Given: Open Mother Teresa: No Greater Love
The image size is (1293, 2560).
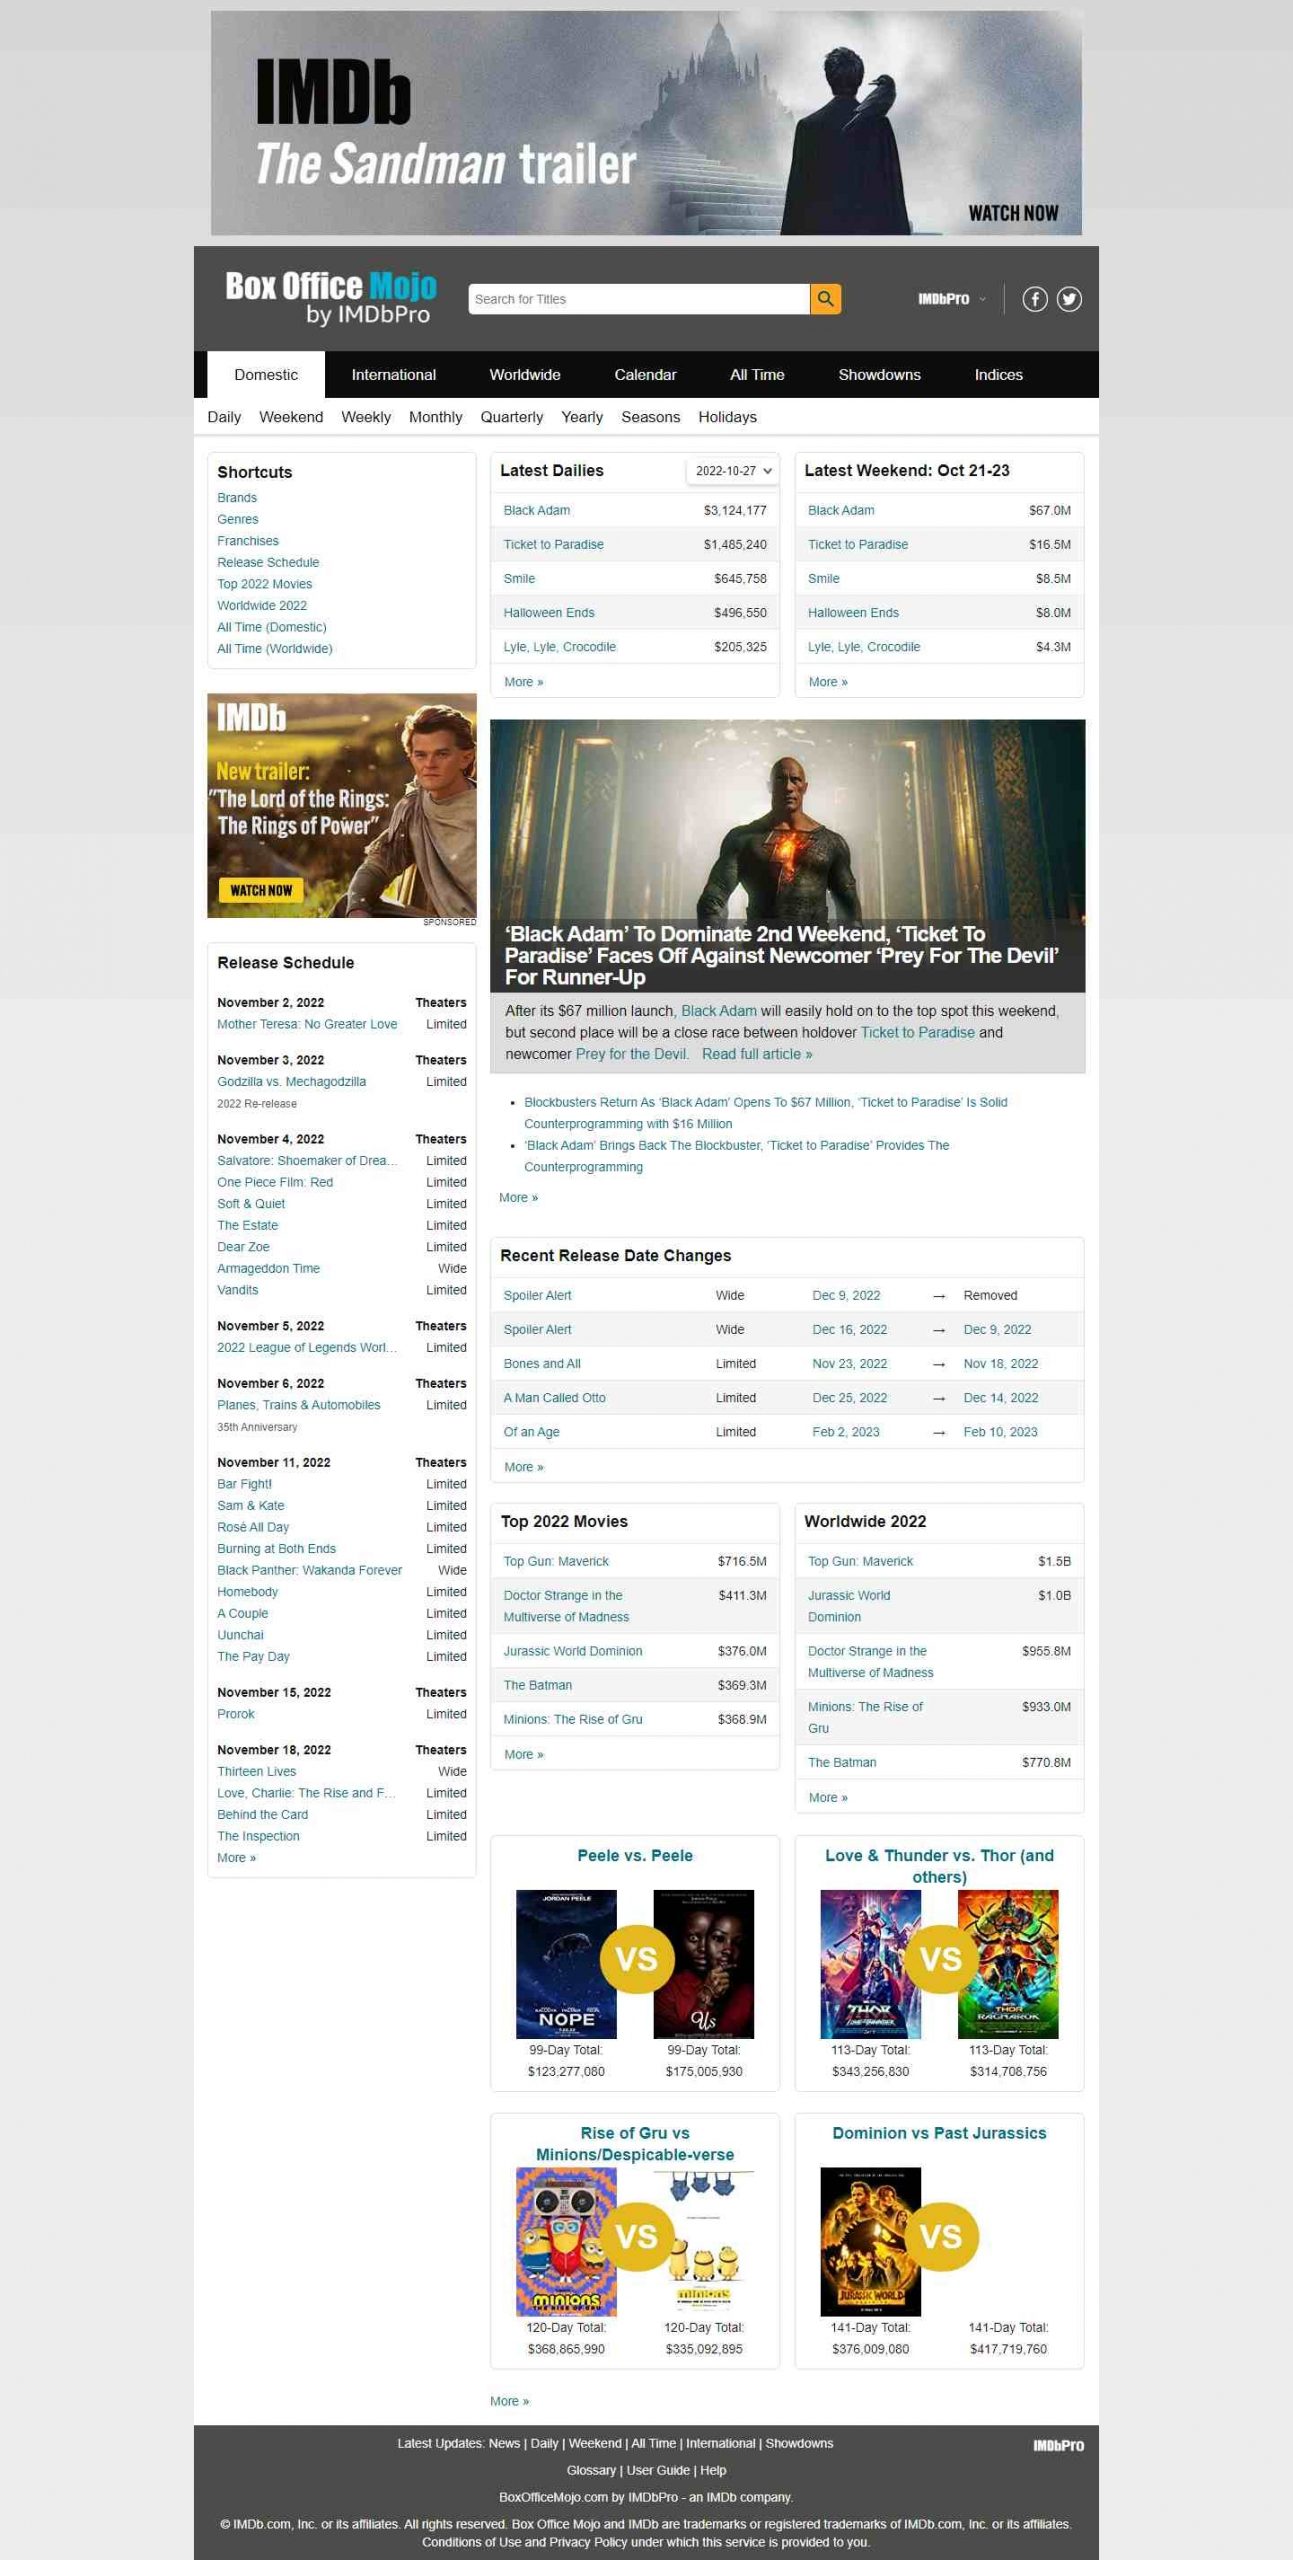Looking at the screenshot, I should click(307, 1024).
